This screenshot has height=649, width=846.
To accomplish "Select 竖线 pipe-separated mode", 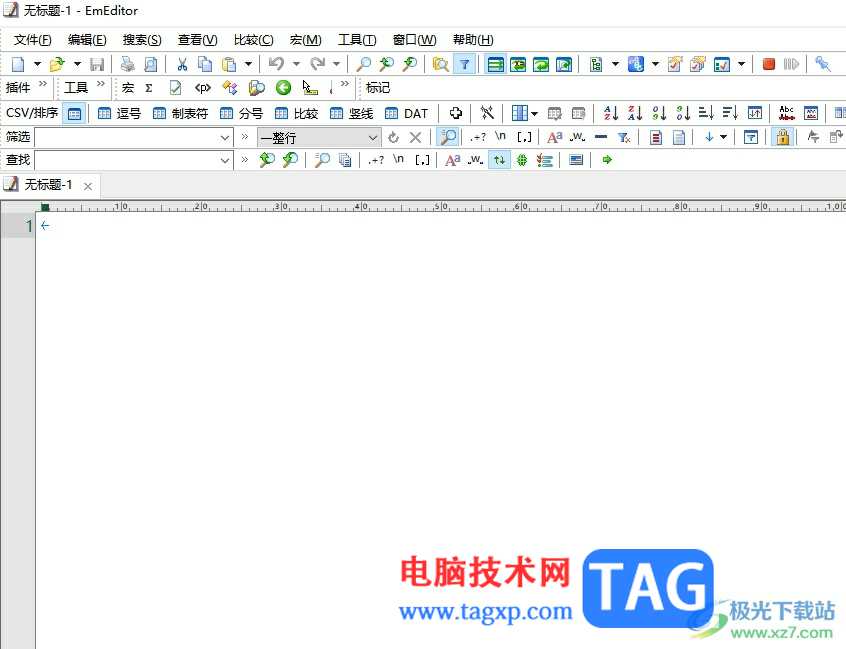I will coord(351,113).
